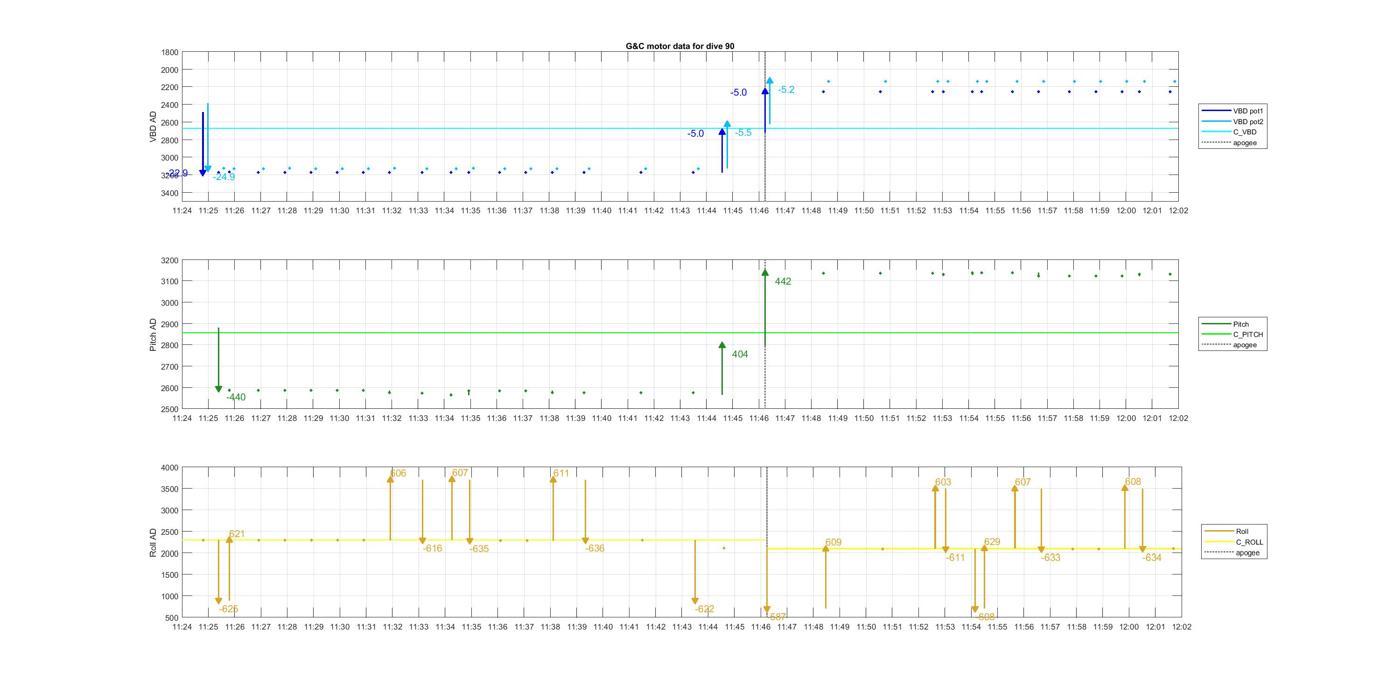Click the '621' roll move label
This screenshot has height=693, width=1400.
coord(237,535)
